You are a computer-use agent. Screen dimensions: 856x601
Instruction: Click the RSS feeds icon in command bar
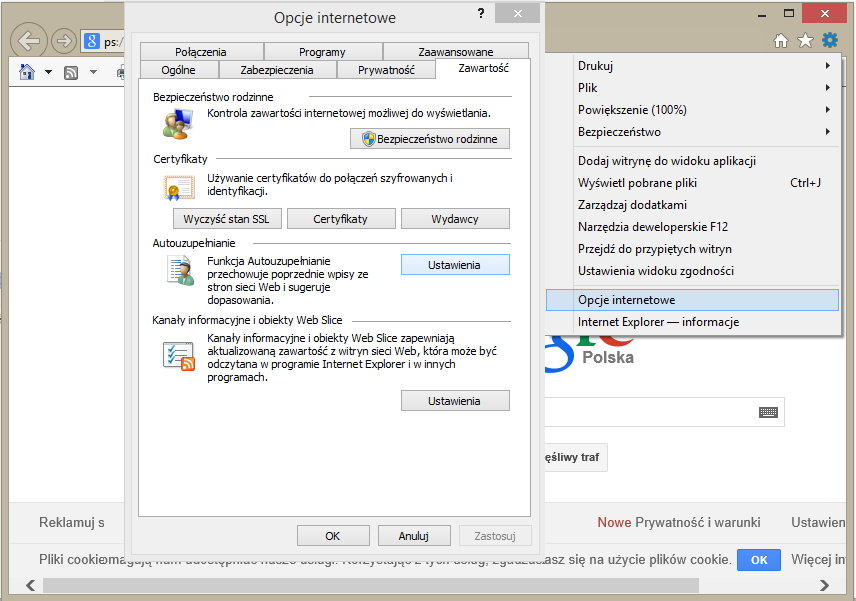pyautogui.click(x=71, y=72)
